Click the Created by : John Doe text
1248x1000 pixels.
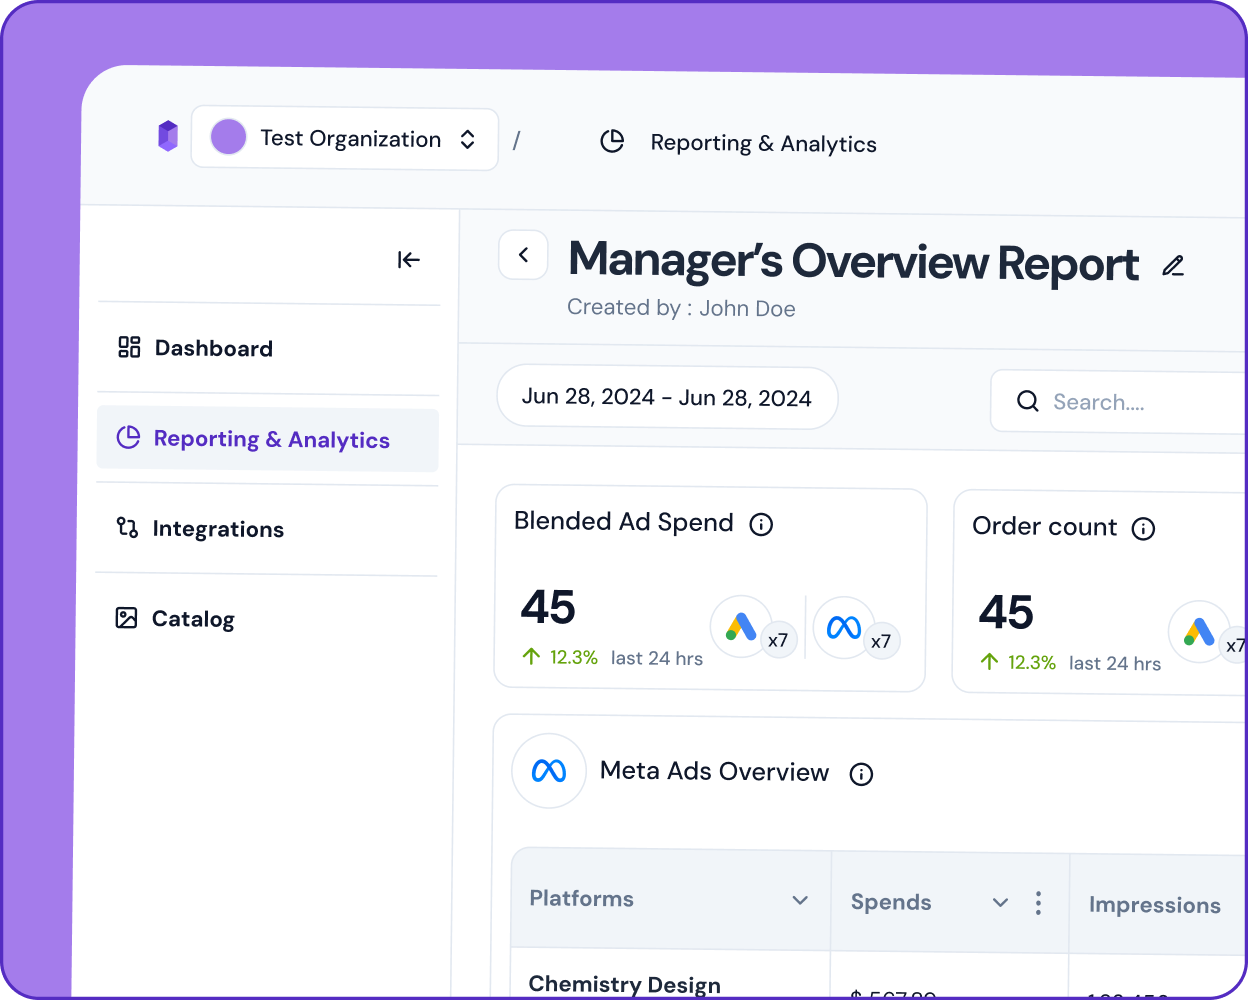pyautogui.click(x=681, y=308)
